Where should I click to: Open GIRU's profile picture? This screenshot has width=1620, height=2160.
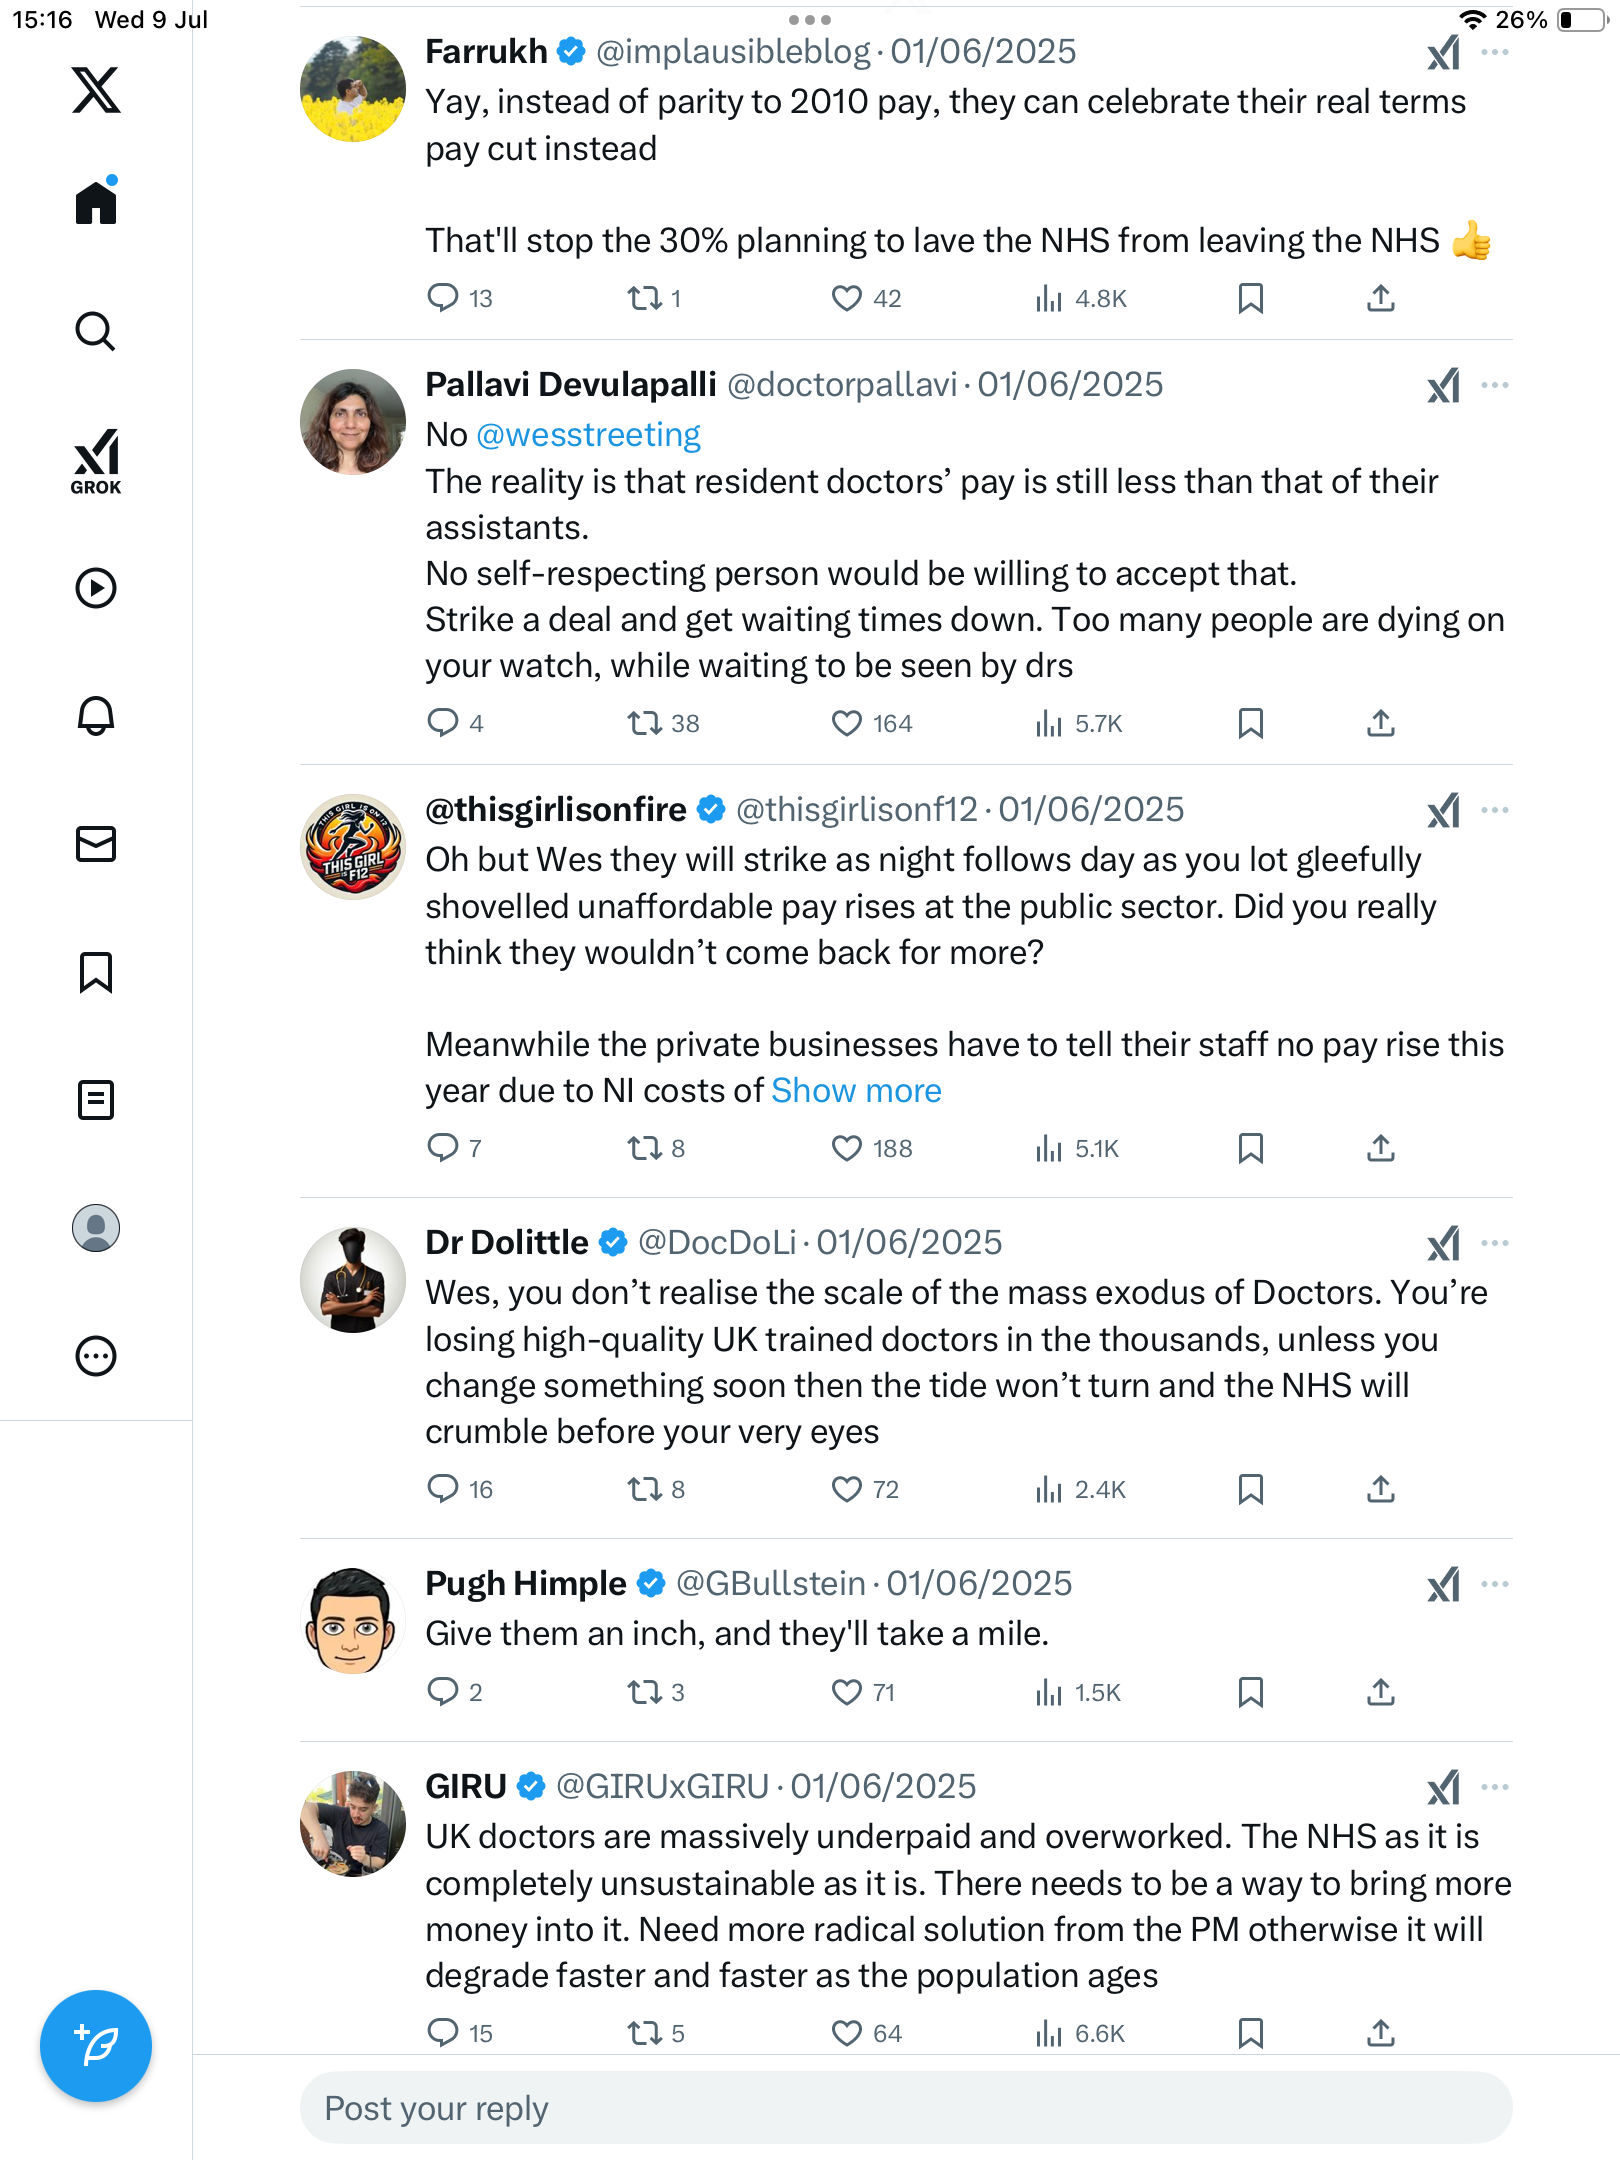tap(353, 1824)
